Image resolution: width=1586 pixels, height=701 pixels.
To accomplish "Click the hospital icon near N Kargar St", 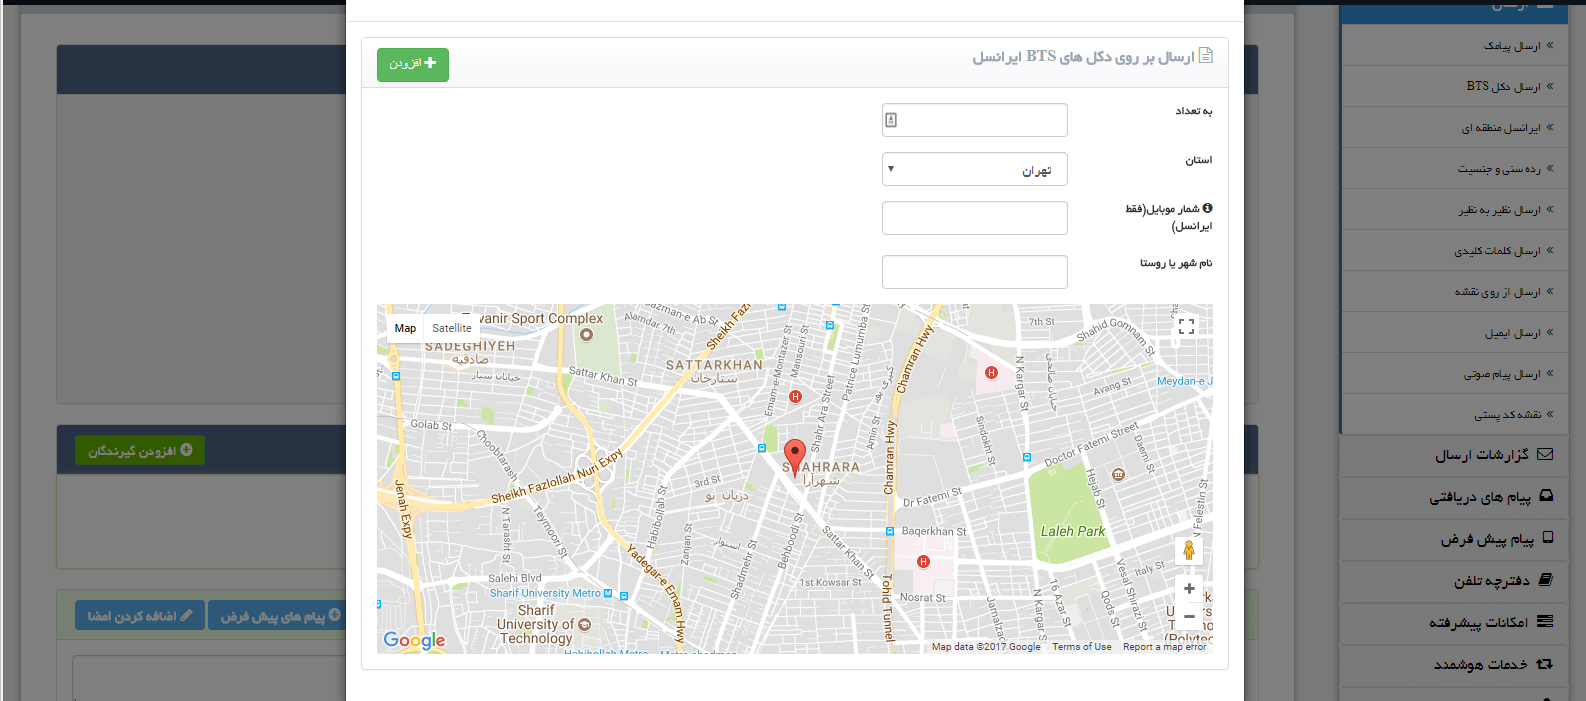I will pyautogui.click(x=991, y=373).
